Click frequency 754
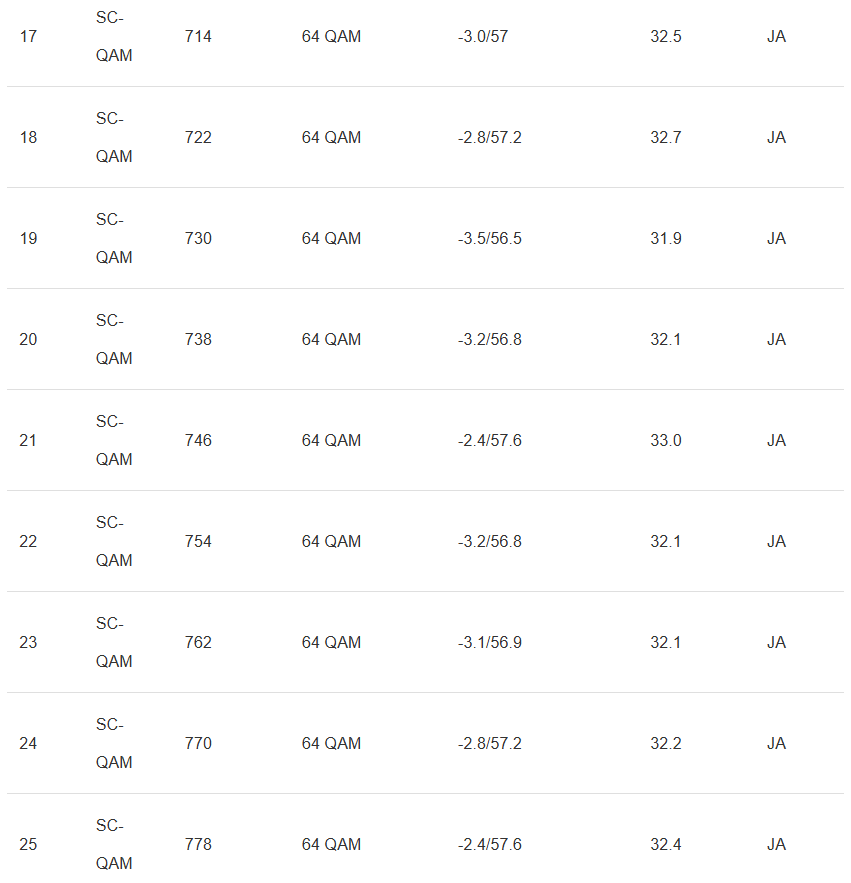Screen dimensions: 851x883 198,542
